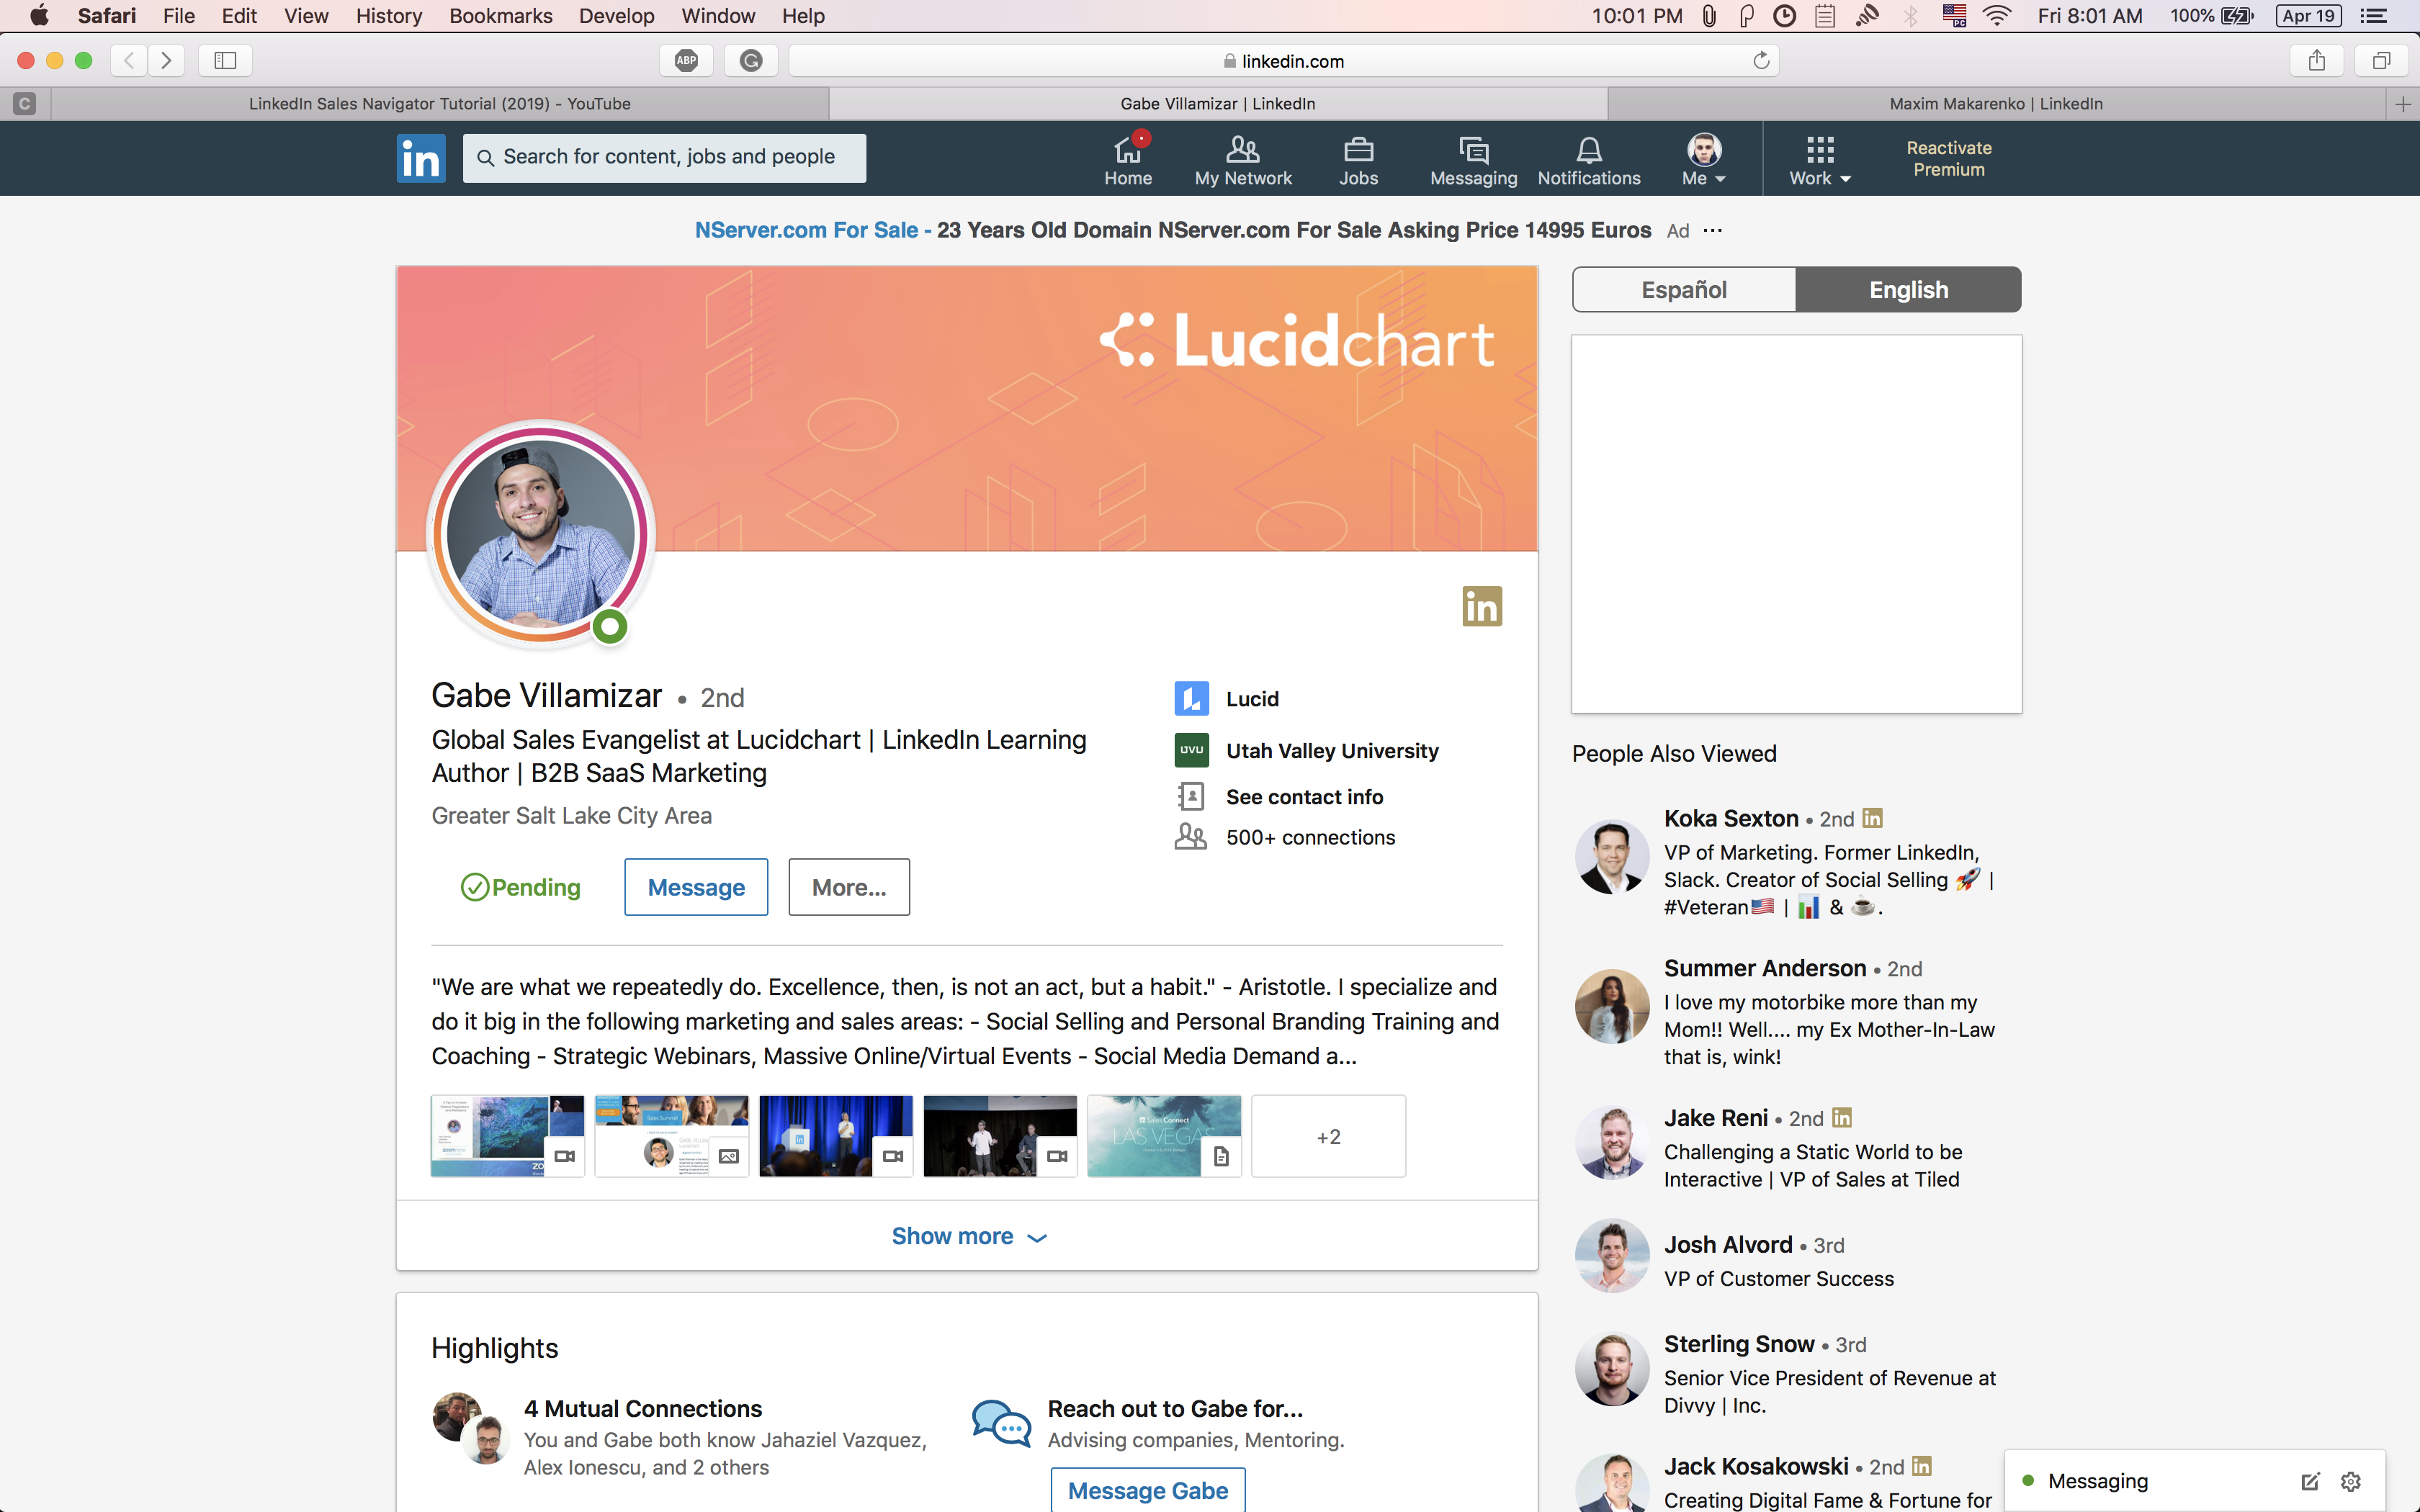Switch profile language to Español
This screenshot has width=2420, height=1512.
point(1684,290)
